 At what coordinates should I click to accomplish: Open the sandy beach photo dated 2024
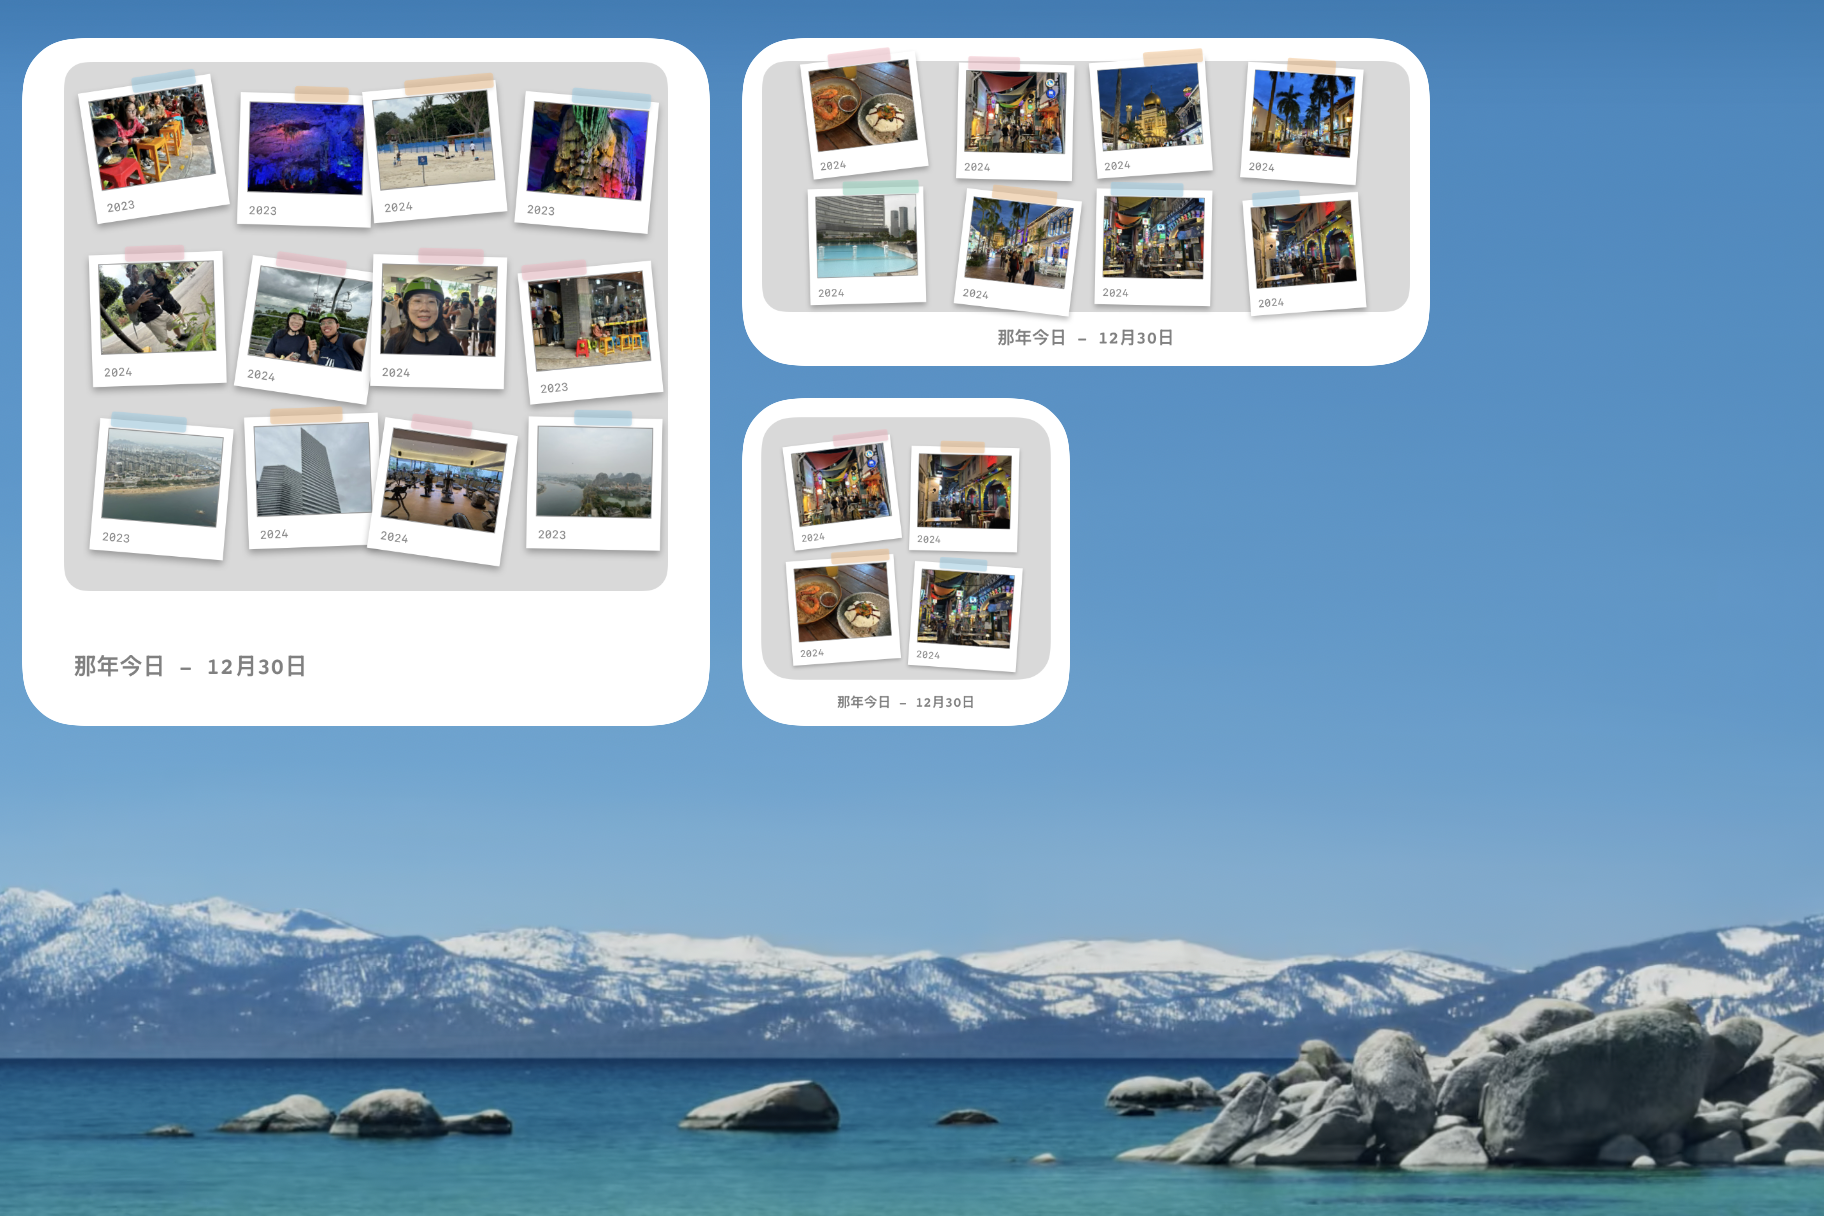click(x=434, y=141)
